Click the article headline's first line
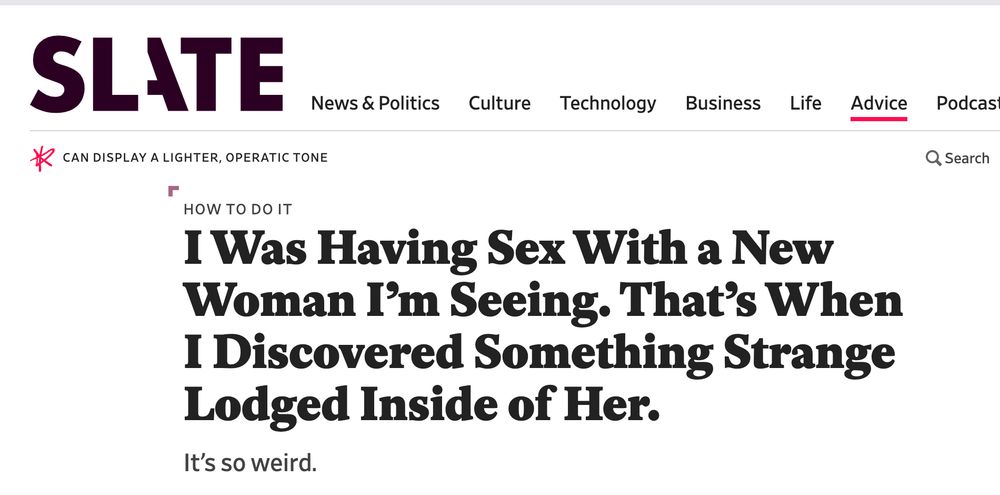Screen dimensions: 1000x495 pyautogui.click(x=508, y=249)
